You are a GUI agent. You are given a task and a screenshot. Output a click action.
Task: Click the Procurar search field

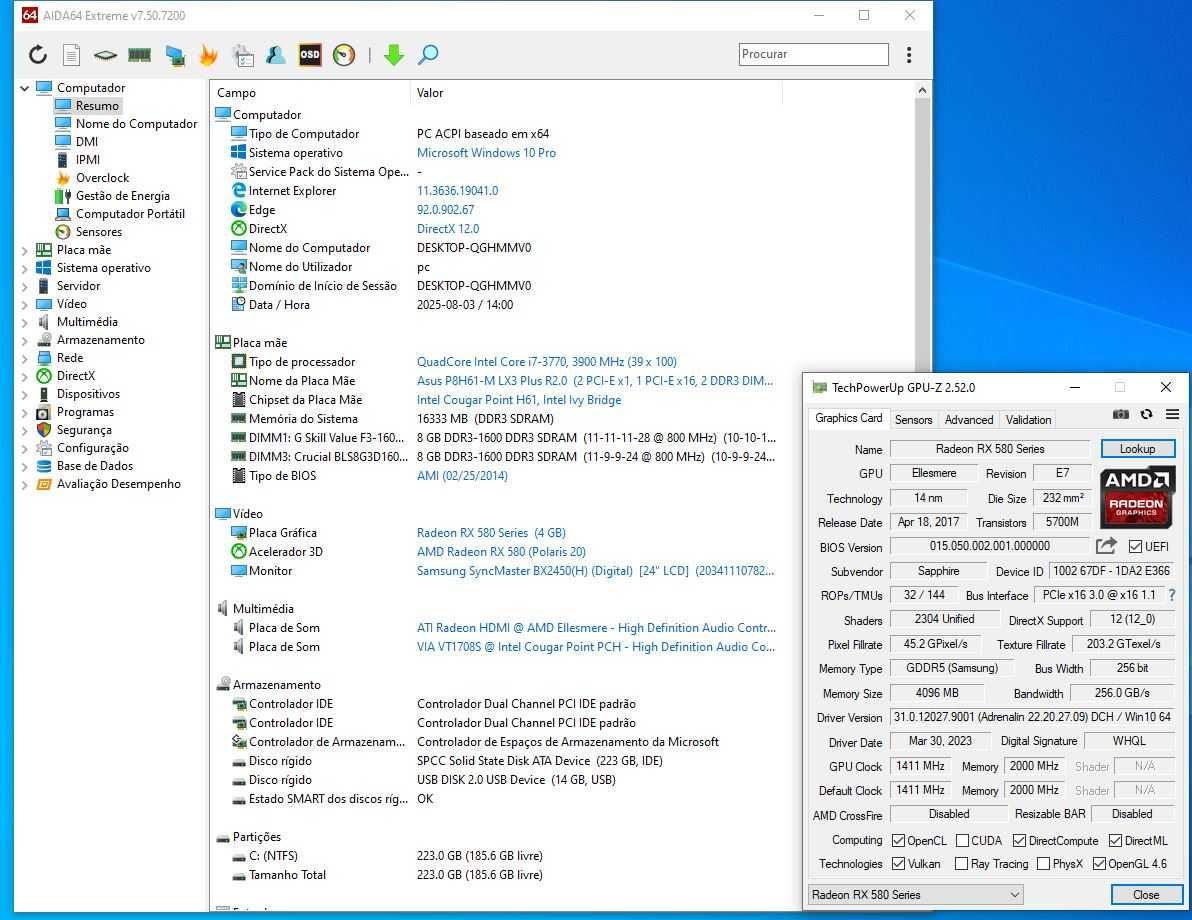[813, 54]
